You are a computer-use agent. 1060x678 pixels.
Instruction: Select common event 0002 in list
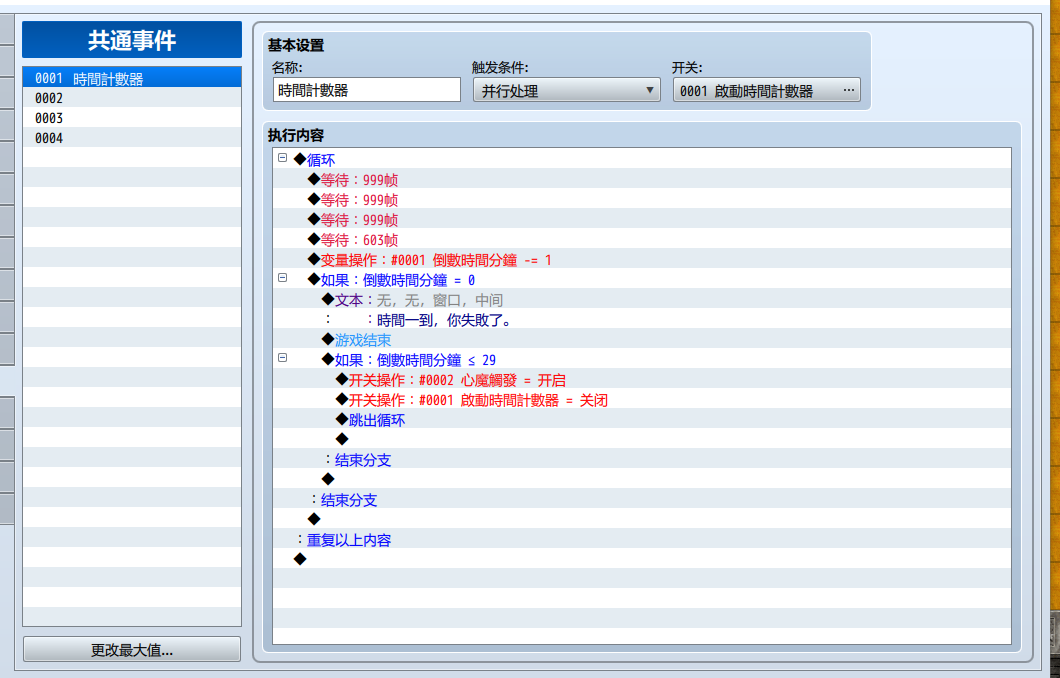pos(132,98)
